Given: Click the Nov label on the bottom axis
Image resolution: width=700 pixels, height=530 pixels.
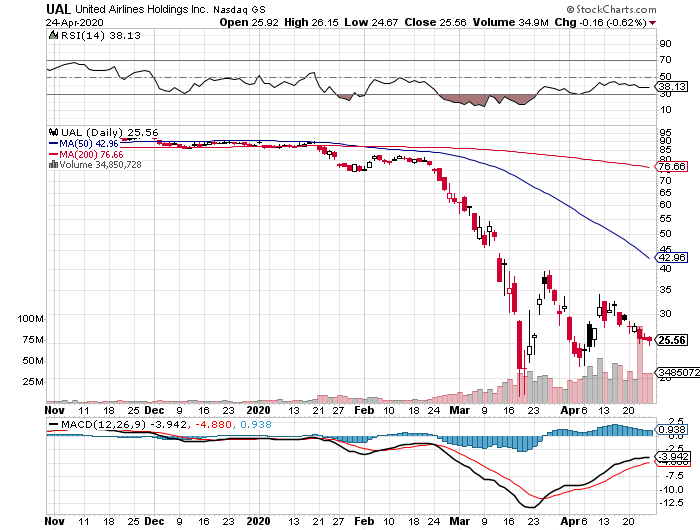Looking at the screenshot, I should click(55, 522).
